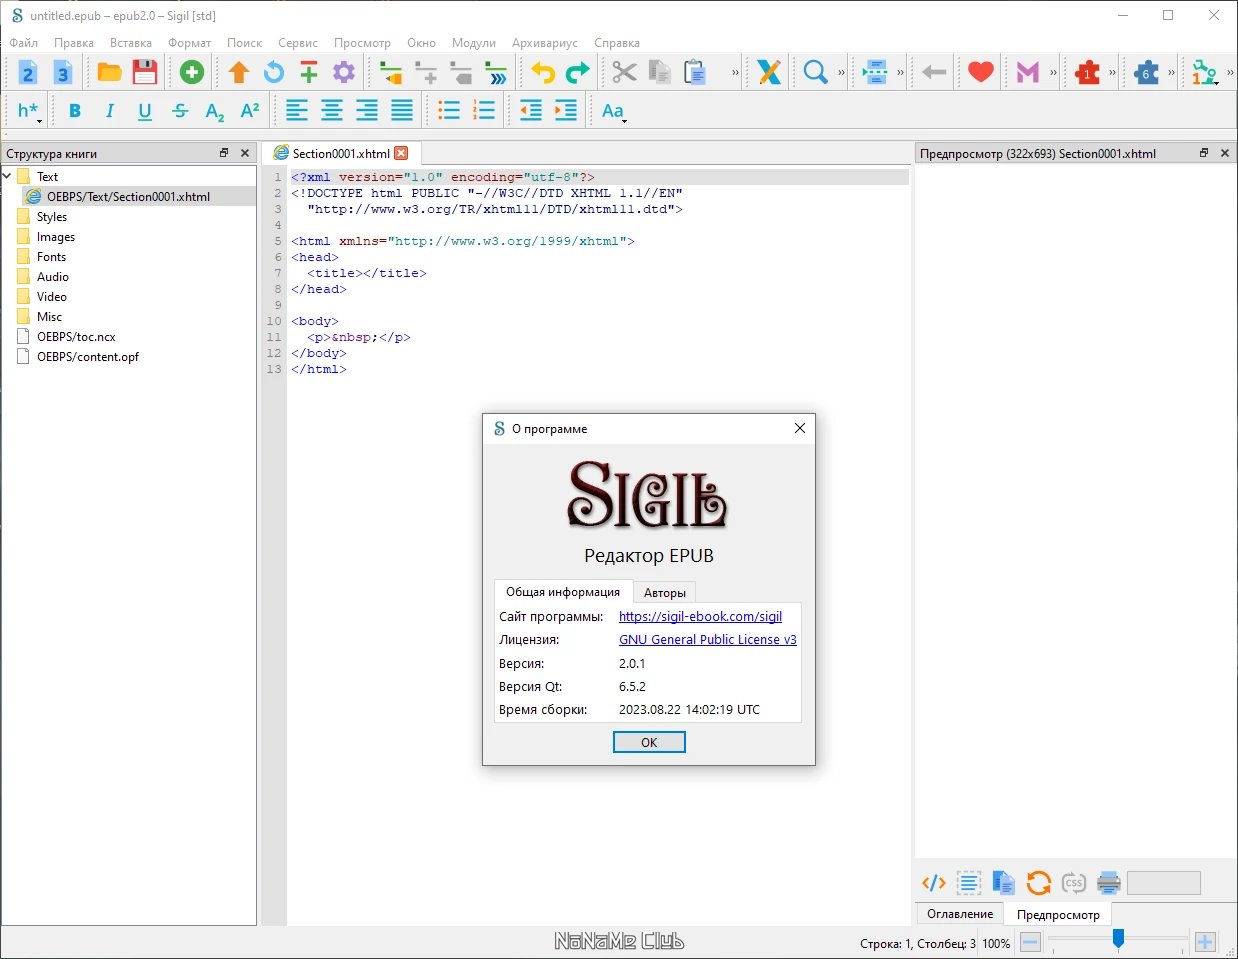The image size is (1238, 959).
Task: Click the Find magnifier icon
Action: pyautogui.click(x=816, y=72)
